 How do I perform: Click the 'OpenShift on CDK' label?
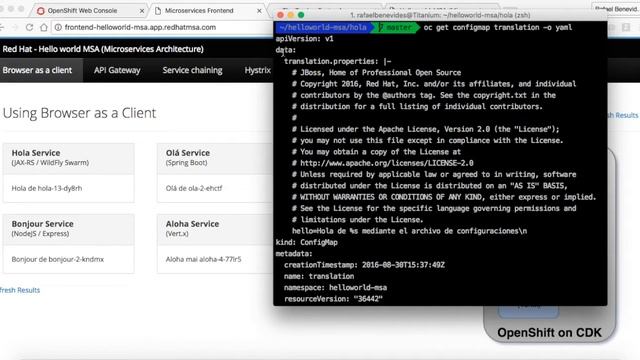click(549, 333)
